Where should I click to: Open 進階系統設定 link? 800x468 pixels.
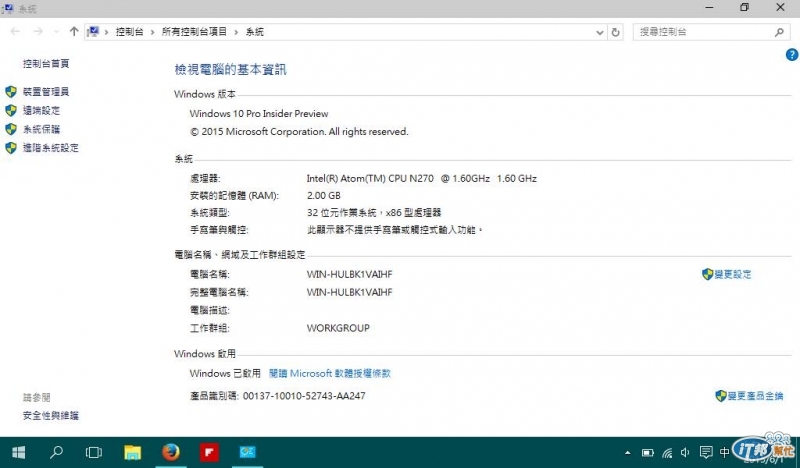(x=51, y=148)
